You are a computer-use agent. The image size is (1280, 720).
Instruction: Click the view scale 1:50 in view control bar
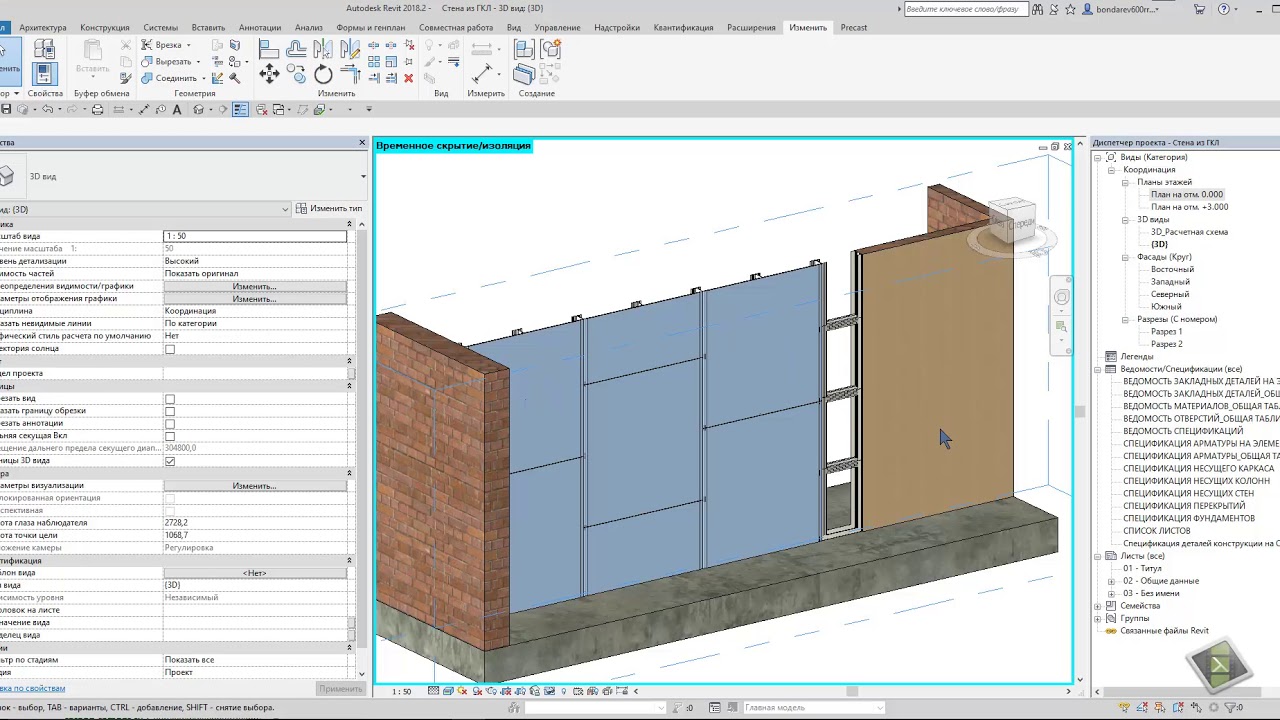402,691
